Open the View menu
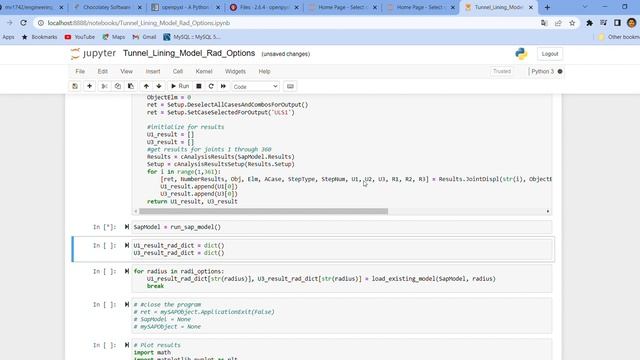 click(127, 71)
